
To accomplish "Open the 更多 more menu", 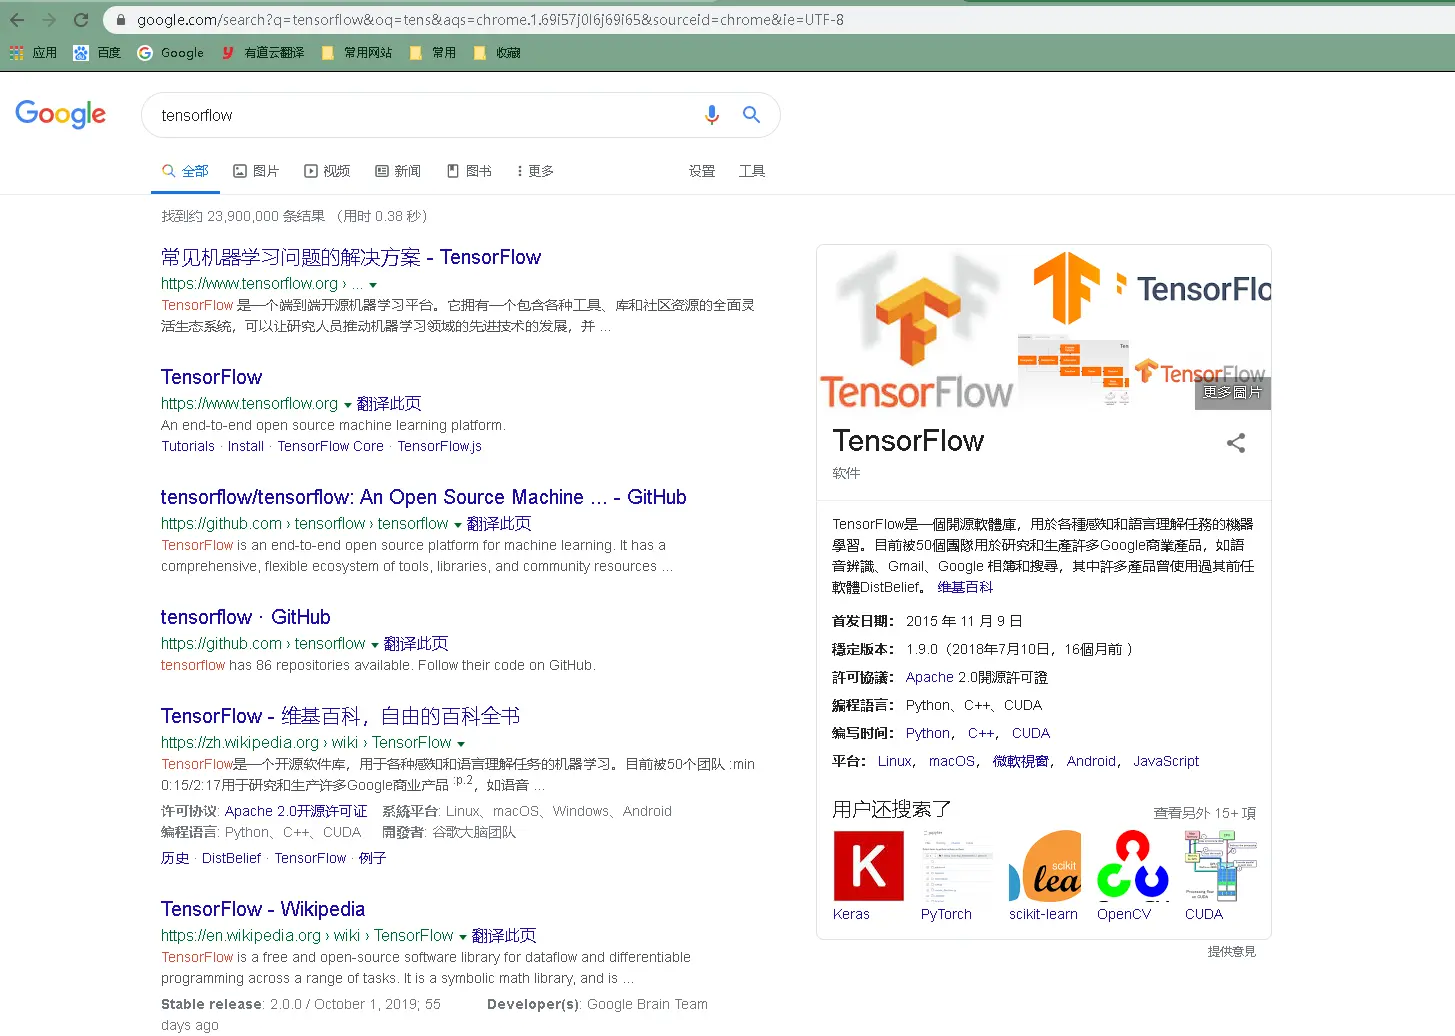I will tap(535, 171).
